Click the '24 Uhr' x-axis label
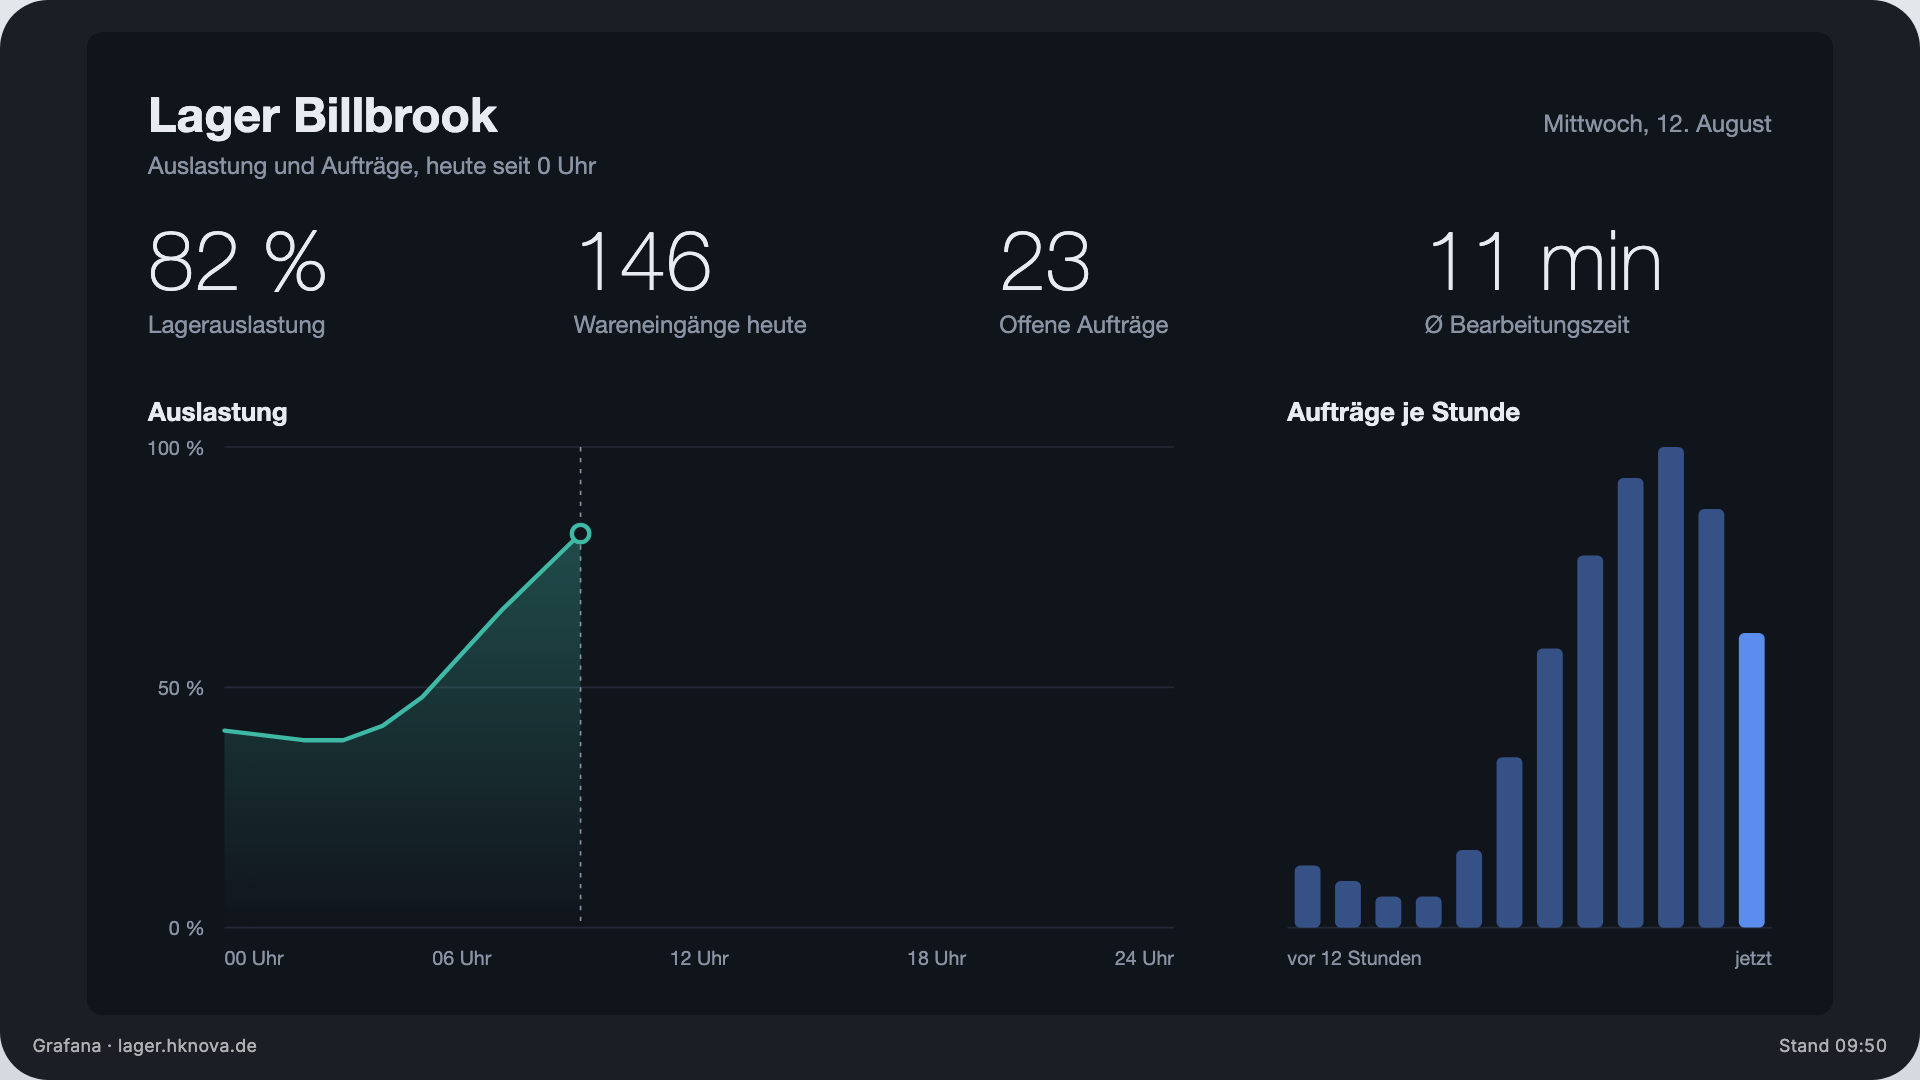The height and width of the screenshot is (1080, 1920). (1144, 958)
